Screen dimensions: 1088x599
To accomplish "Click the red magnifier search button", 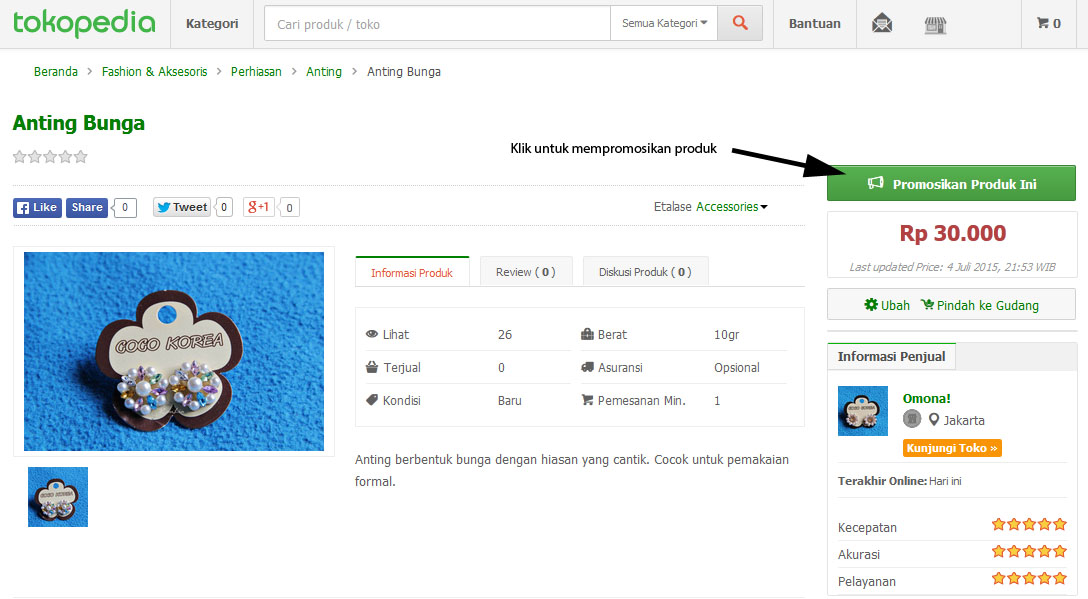I will pos(740,24).
